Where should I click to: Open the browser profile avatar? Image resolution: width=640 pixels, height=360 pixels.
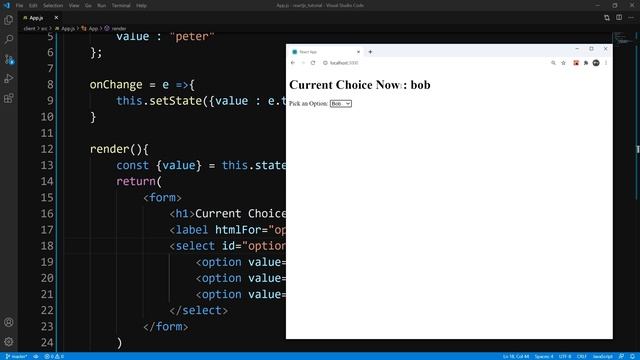596,63
